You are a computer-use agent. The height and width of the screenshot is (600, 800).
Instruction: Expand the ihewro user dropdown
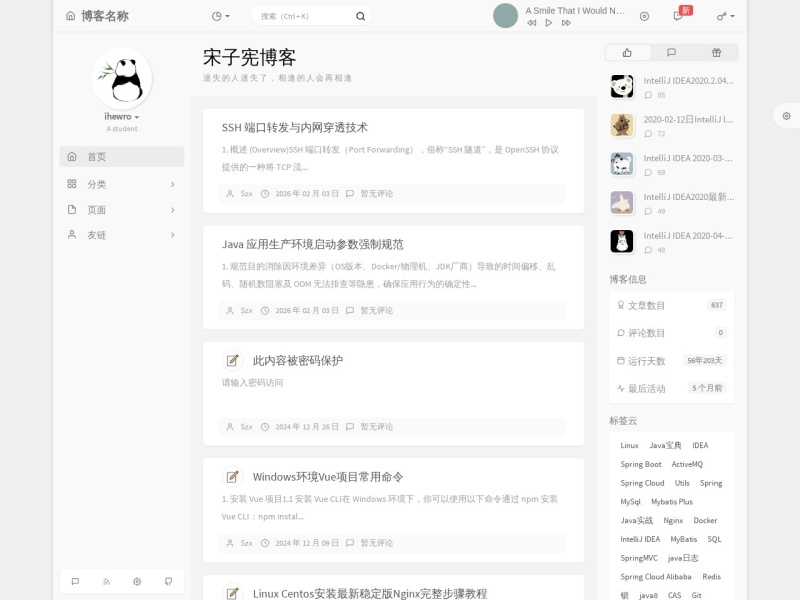tap(121, 116)
